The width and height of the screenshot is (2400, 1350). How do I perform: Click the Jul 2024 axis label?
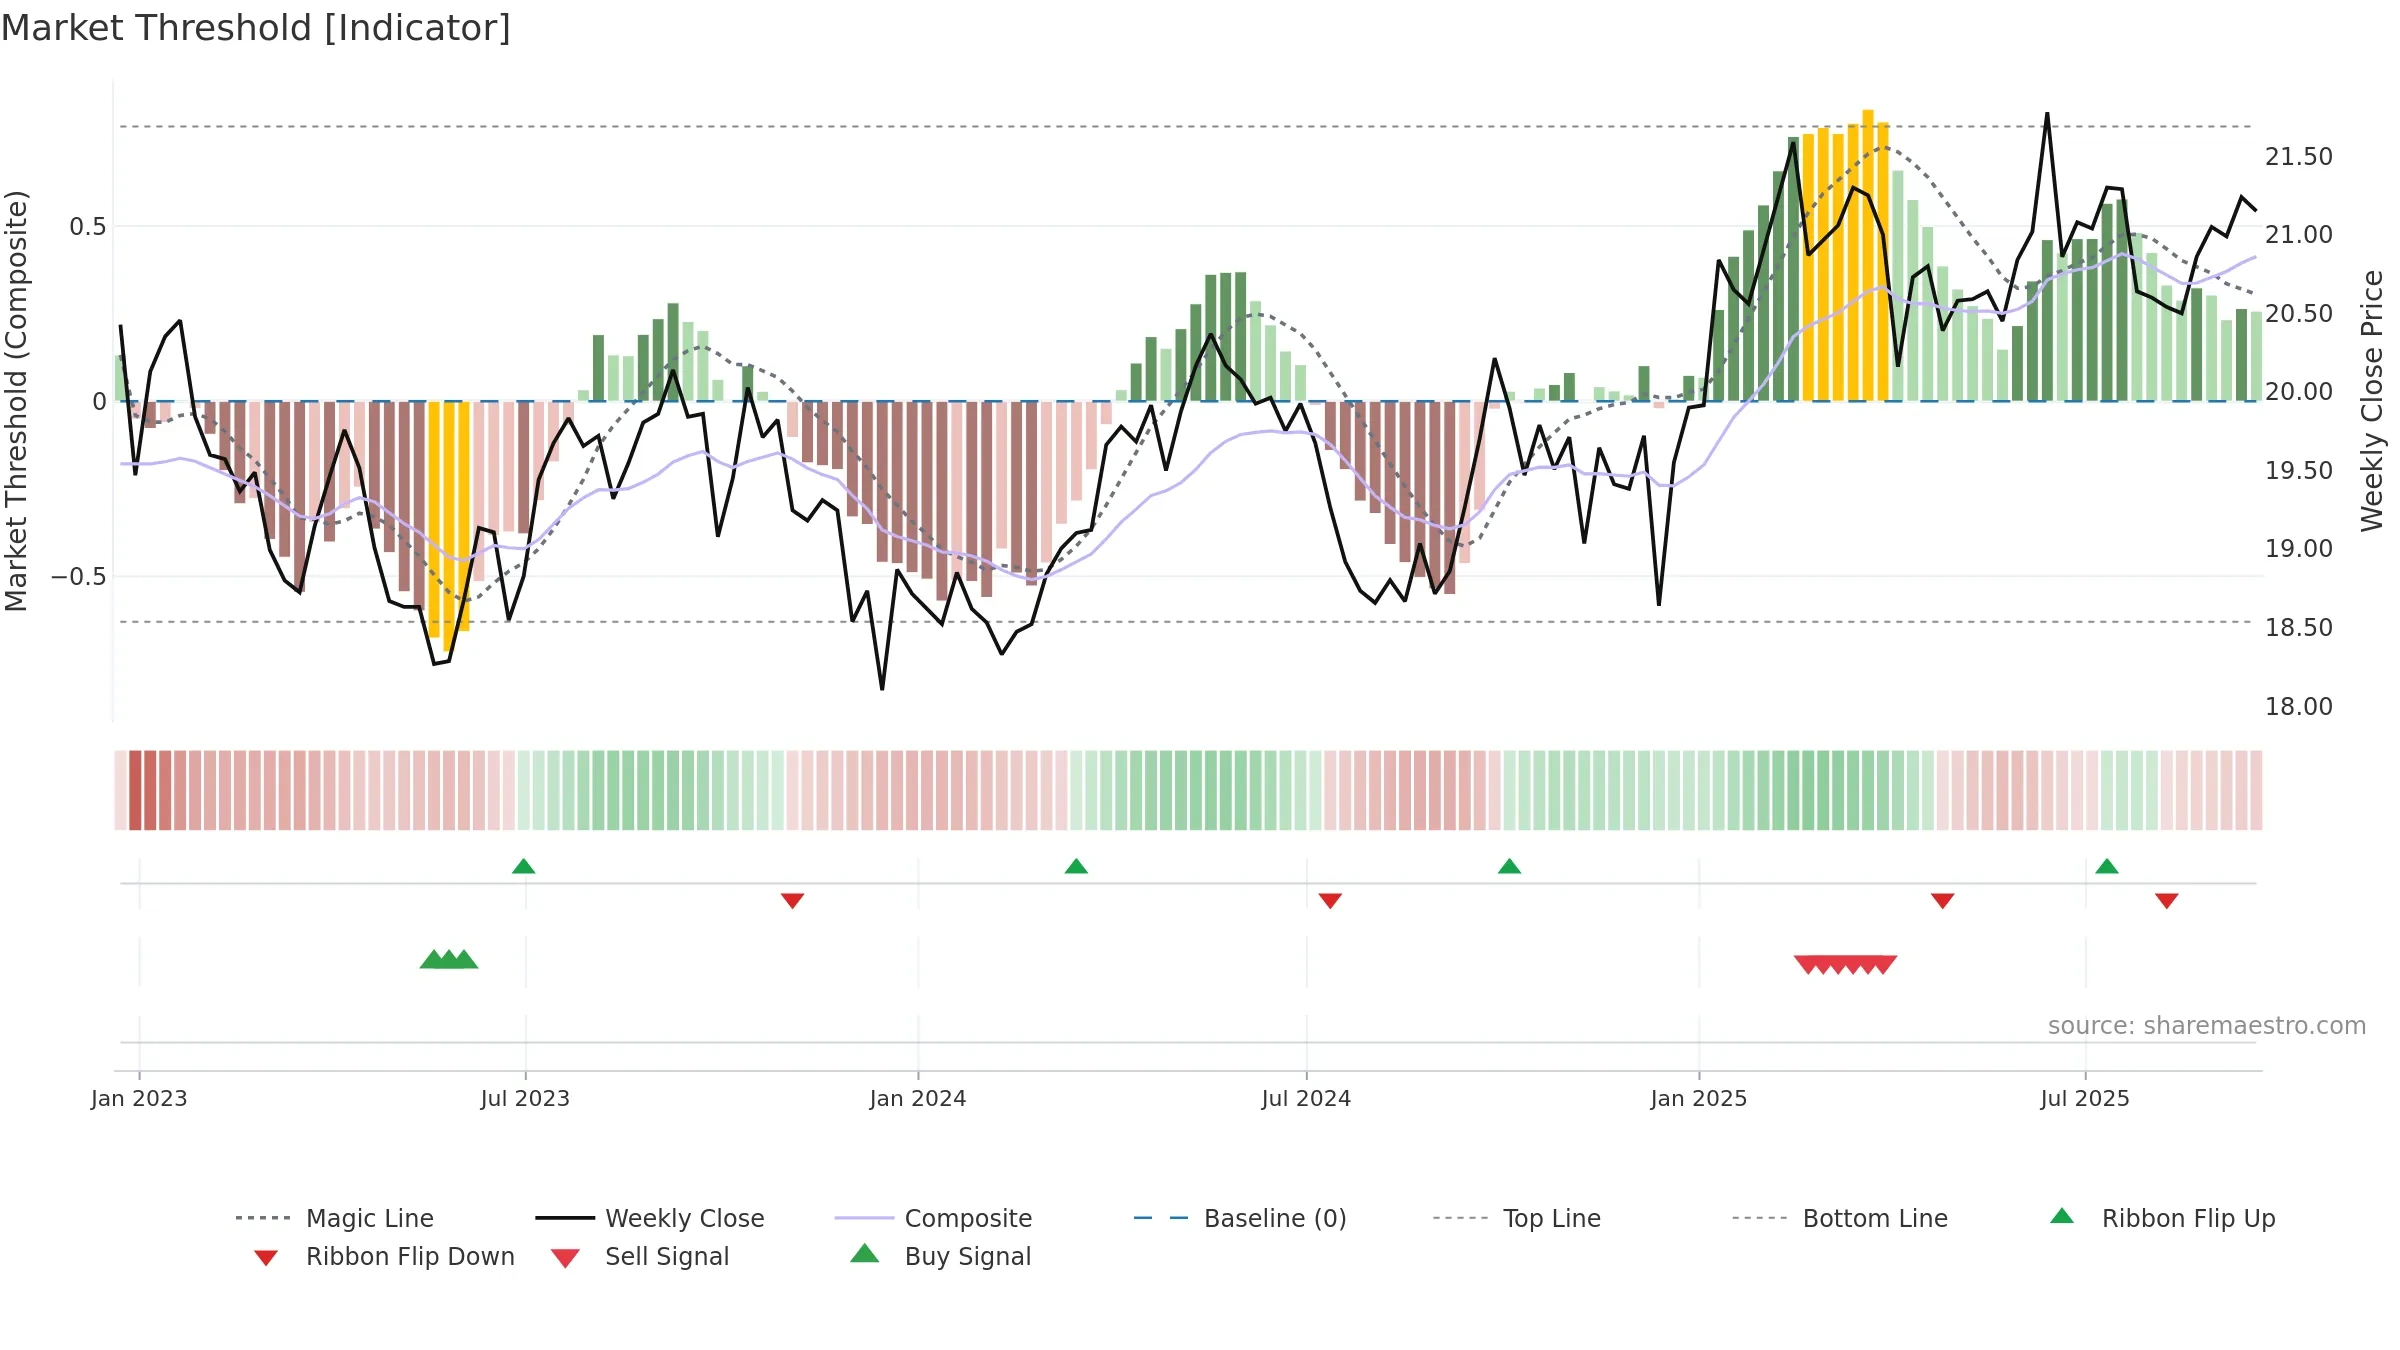click(x=1306, y=1098)
